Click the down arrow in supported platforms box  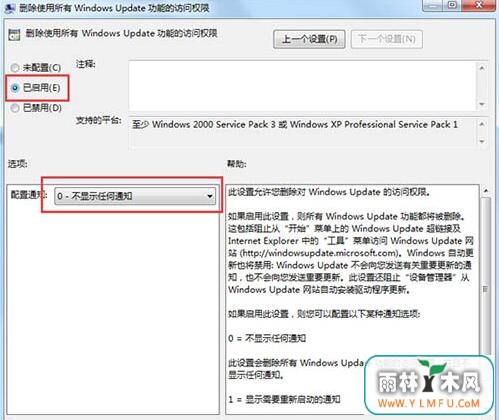(482, 141)
